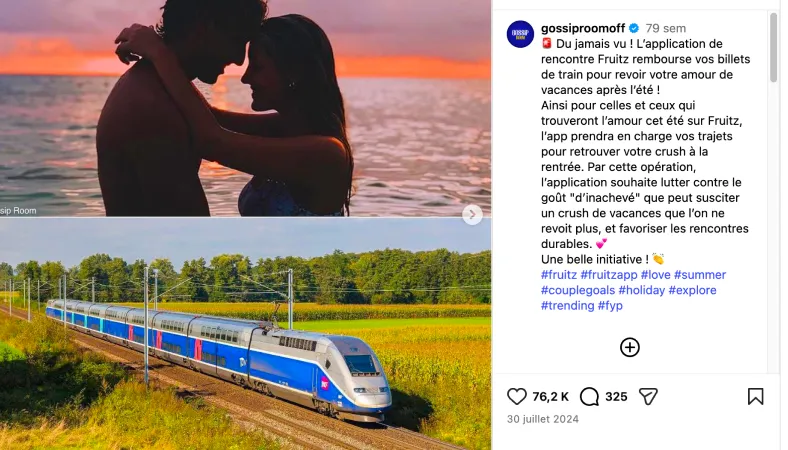
Task: Open the #fyp hashtag
Action: coord(612,306)
